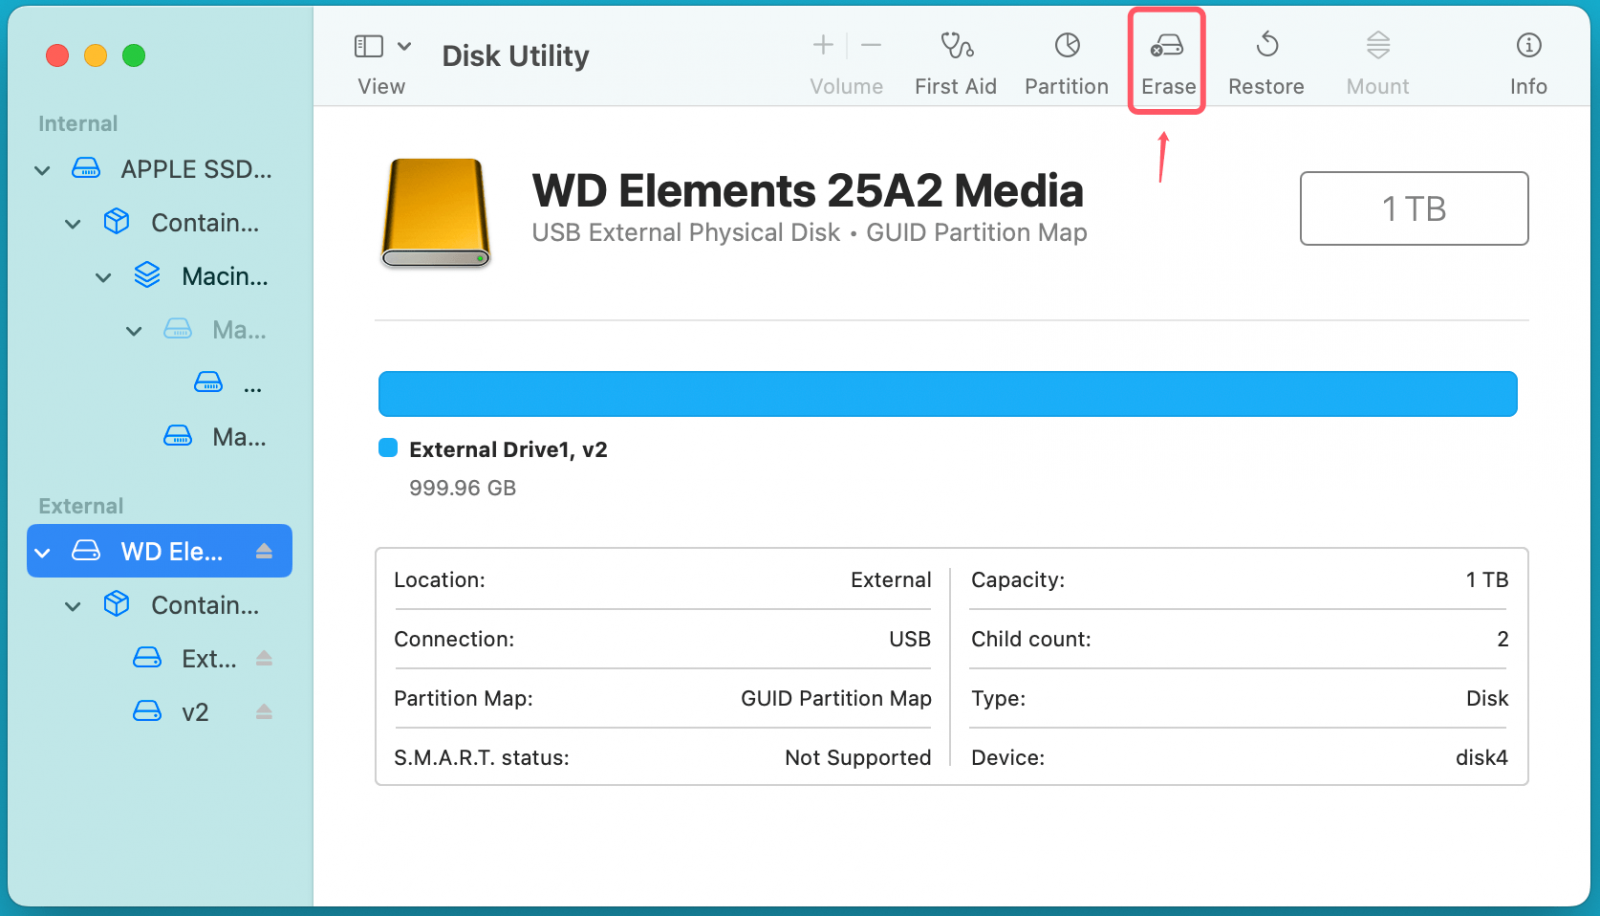Image resolution: width=1600 pixels, height=916 pixels.
Task: Run First Aid on the disk
Action: click(x=956, y=45)
